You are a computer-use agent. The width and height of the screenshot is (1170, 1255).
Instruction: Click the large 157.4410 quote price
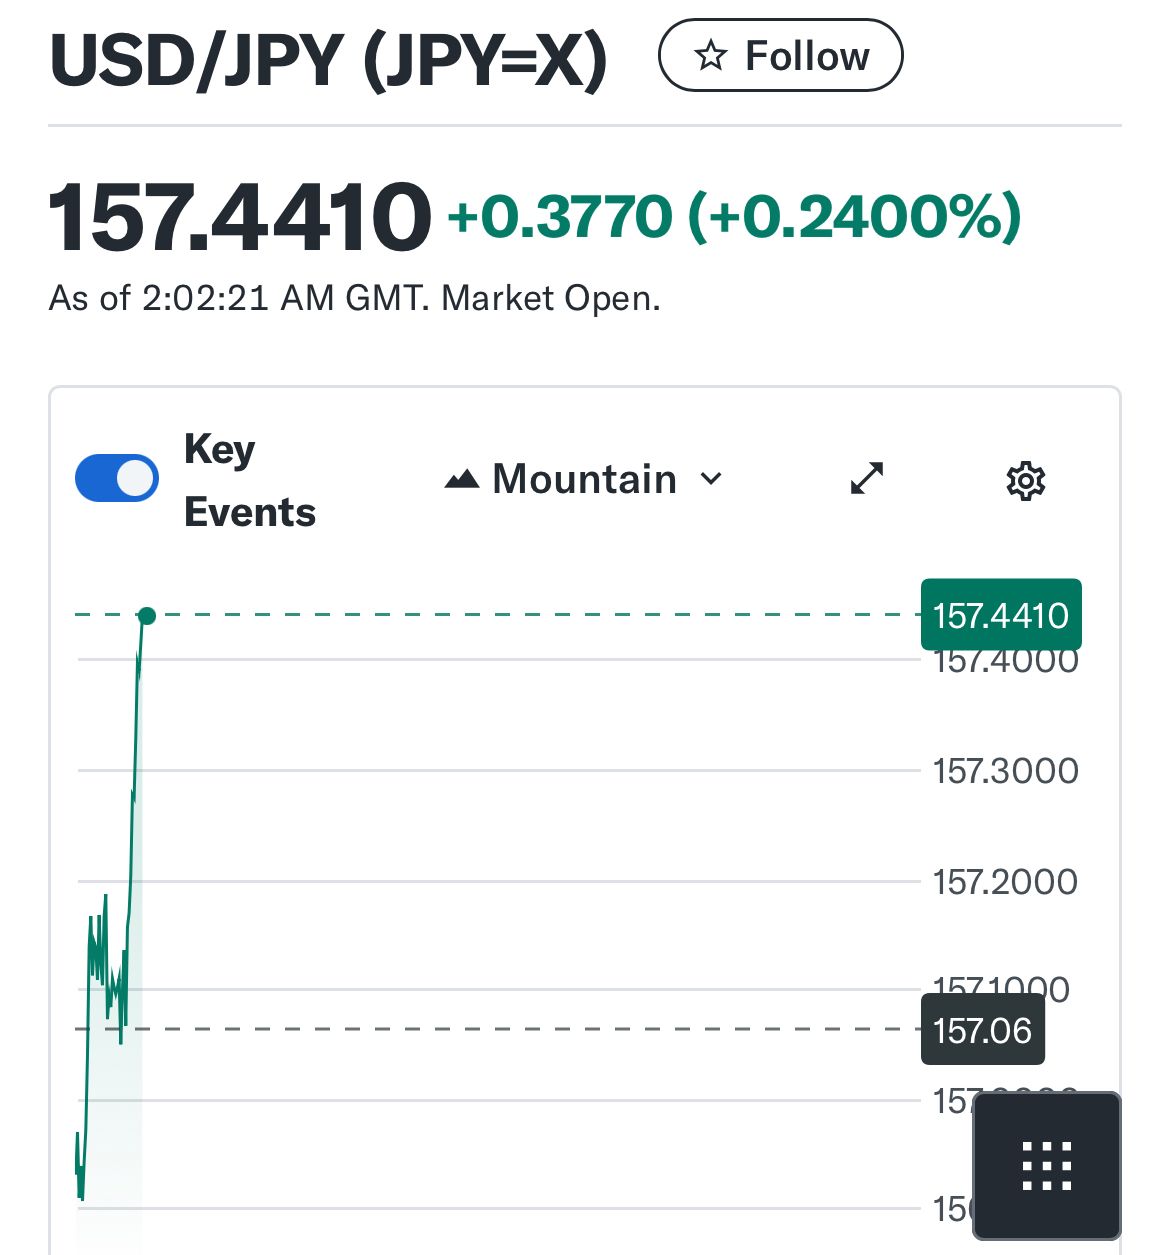tap(240, 217)
